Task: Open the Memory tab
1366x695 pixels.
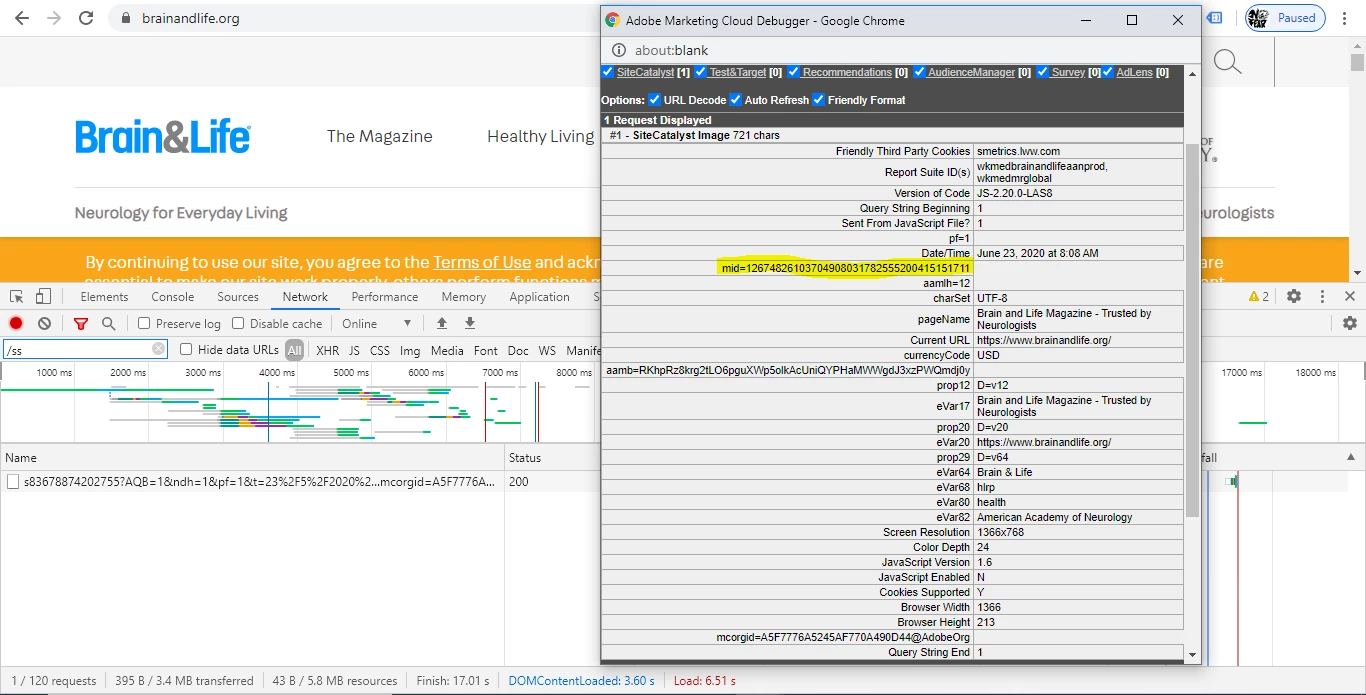Action: [464, 296]
